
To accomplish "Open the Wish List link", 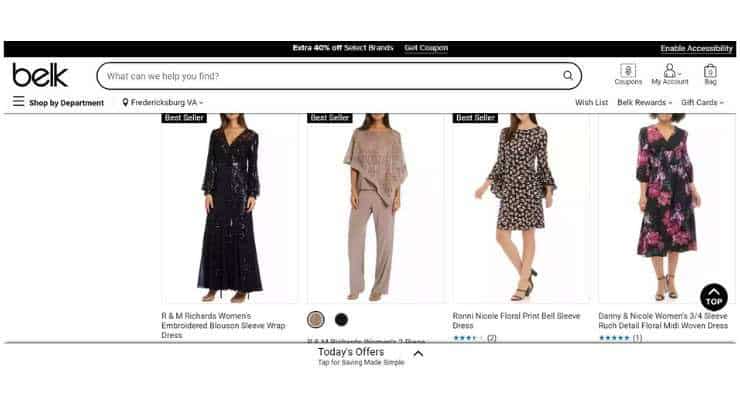I will click(591, 102).
